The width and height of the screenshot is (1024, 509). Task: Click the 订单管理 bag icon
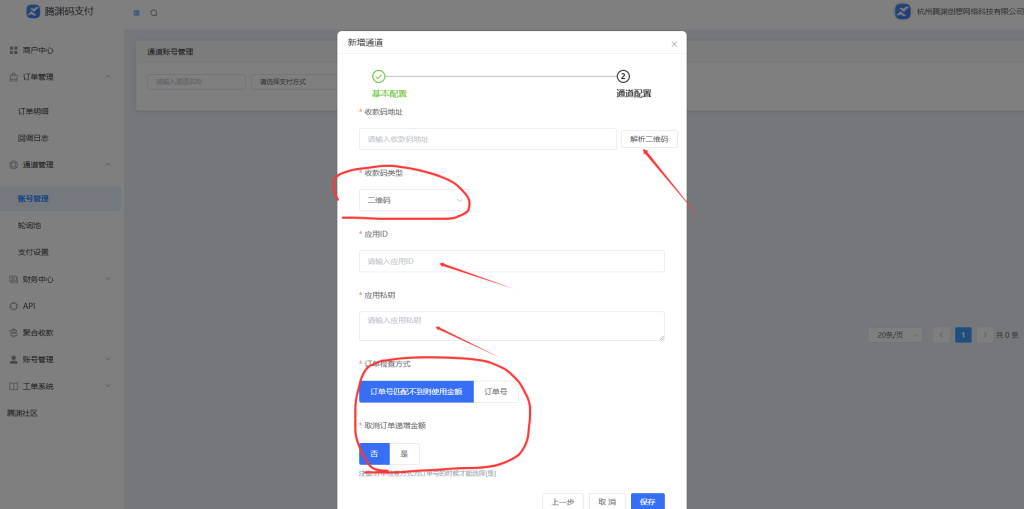click(13, 77)
